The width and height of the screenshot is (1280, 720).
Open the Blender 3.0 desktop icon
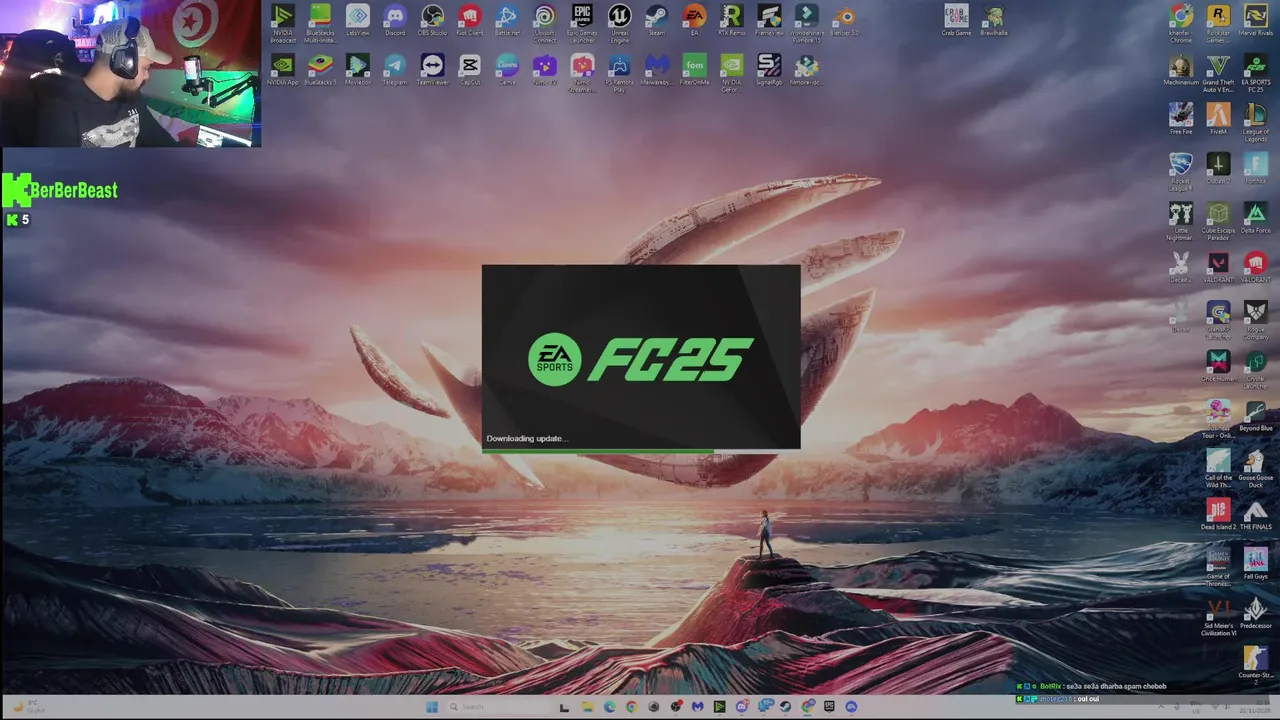coord(844,21)
